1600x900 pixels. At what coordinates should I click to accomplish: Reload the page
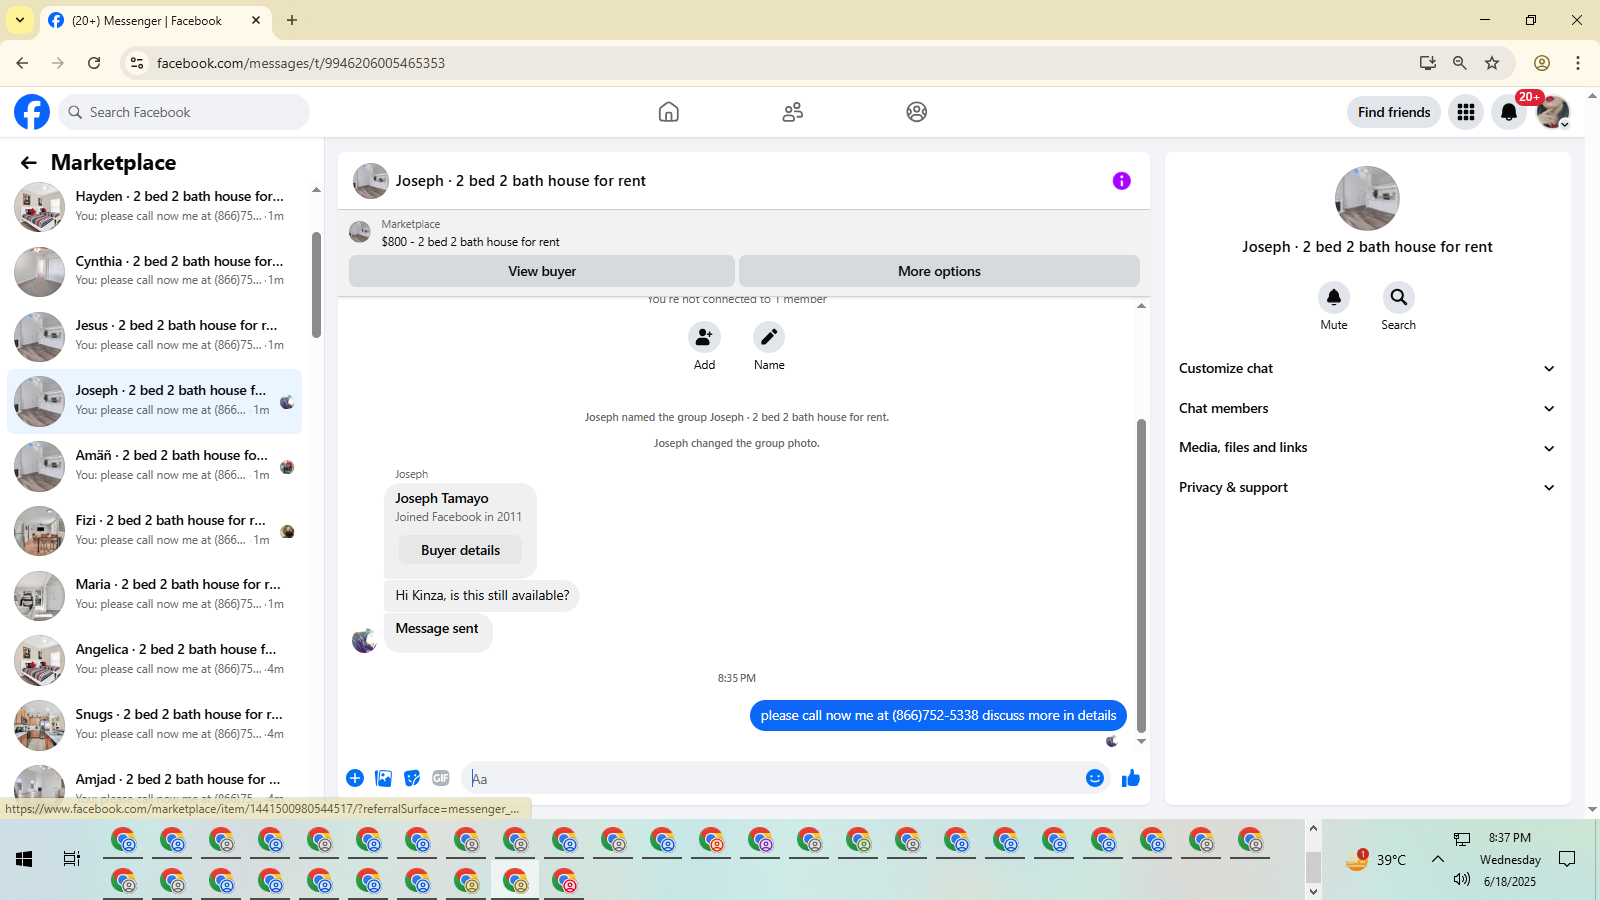(x=94, y=63)
